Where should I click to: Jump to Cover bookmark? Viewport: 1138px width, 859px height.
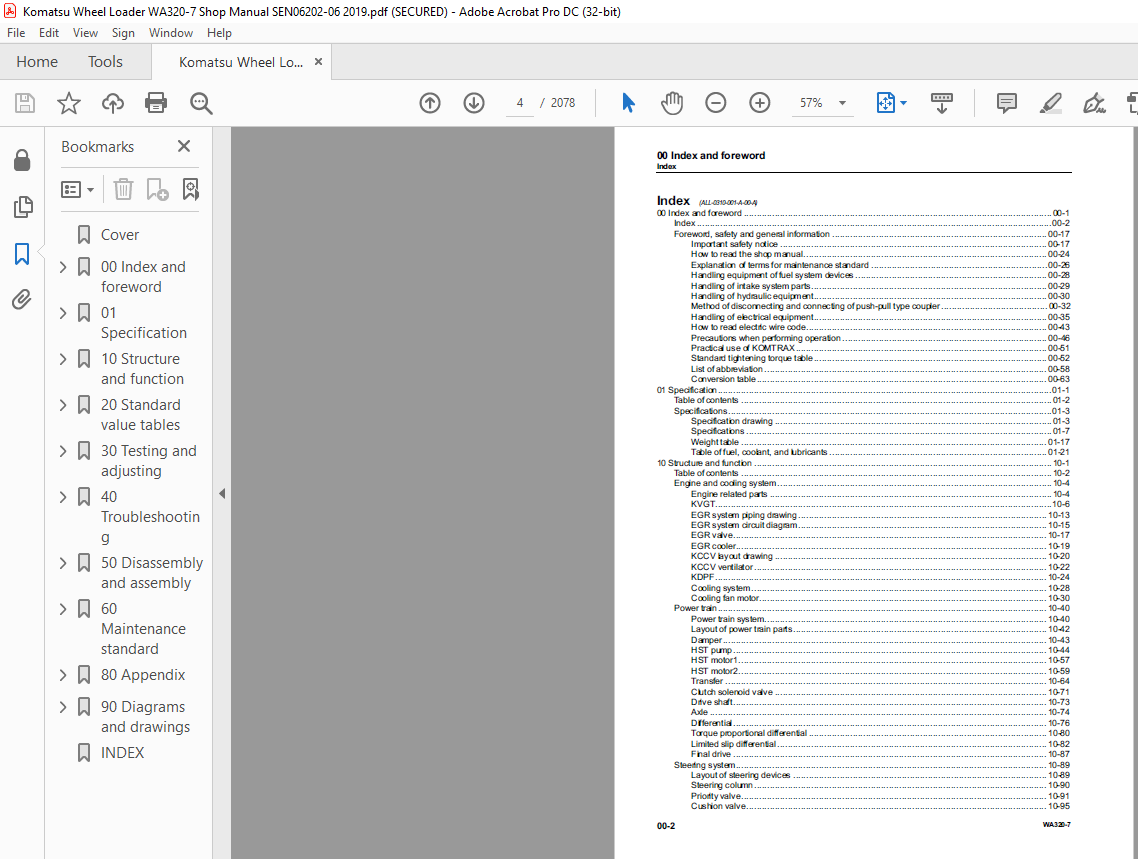pyautogui.click(x=120, y=235)
